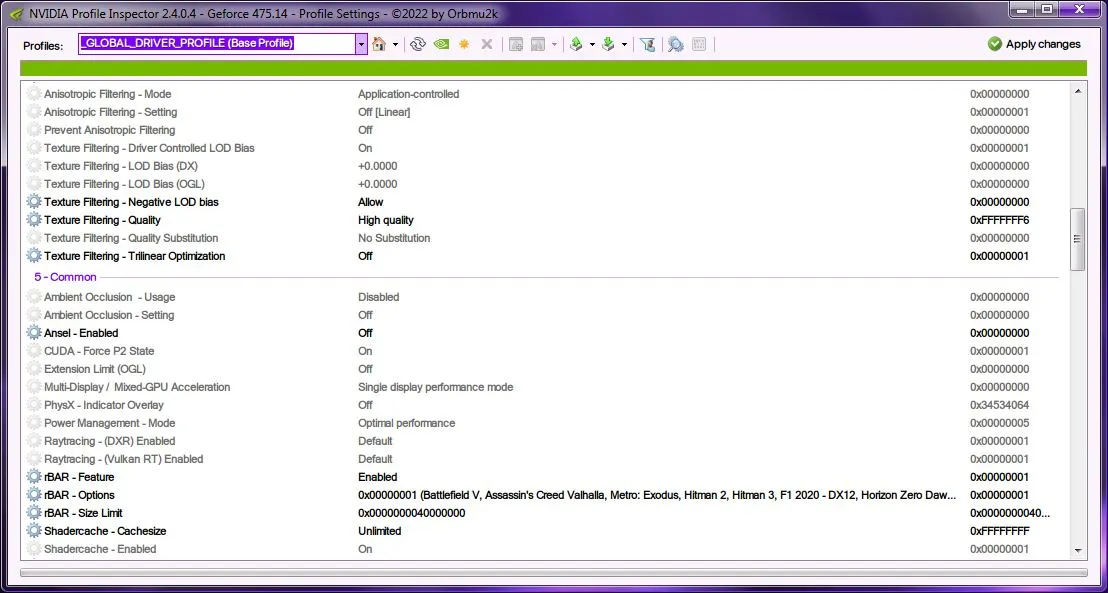Click the vertical scrollbar thumb in settings list
This screenshot has width=1108, height=593.
pos(1078,239)
